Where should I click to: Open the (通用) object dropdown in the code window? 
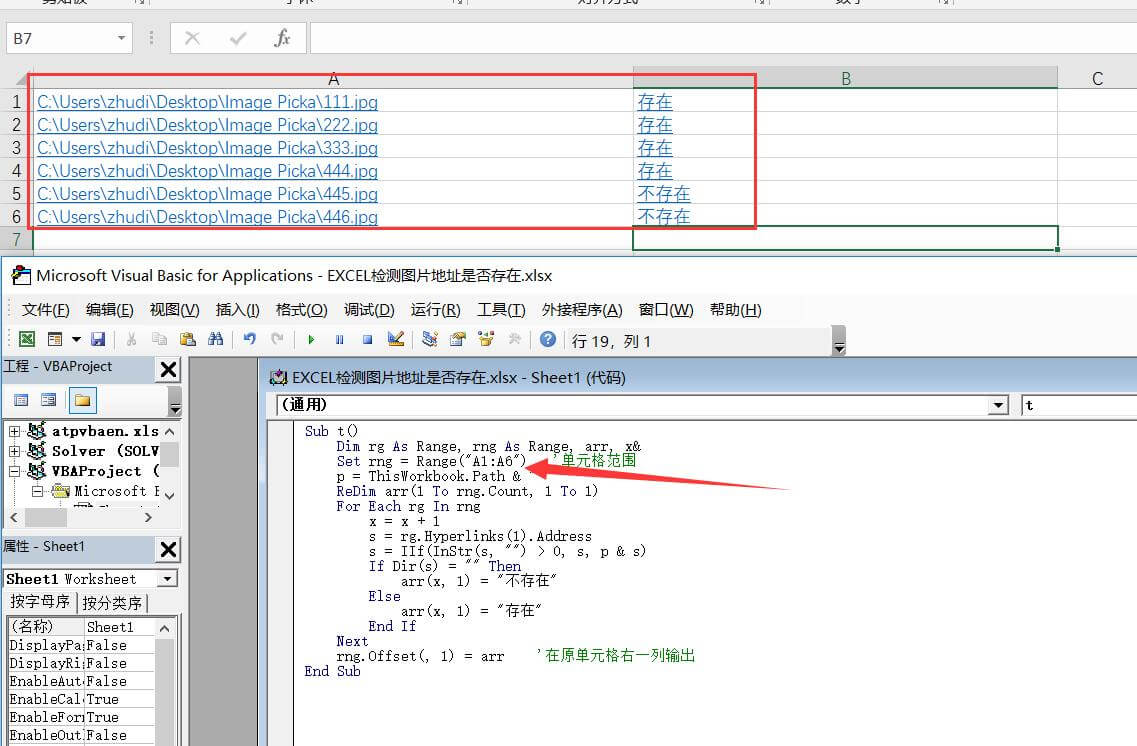997,405
